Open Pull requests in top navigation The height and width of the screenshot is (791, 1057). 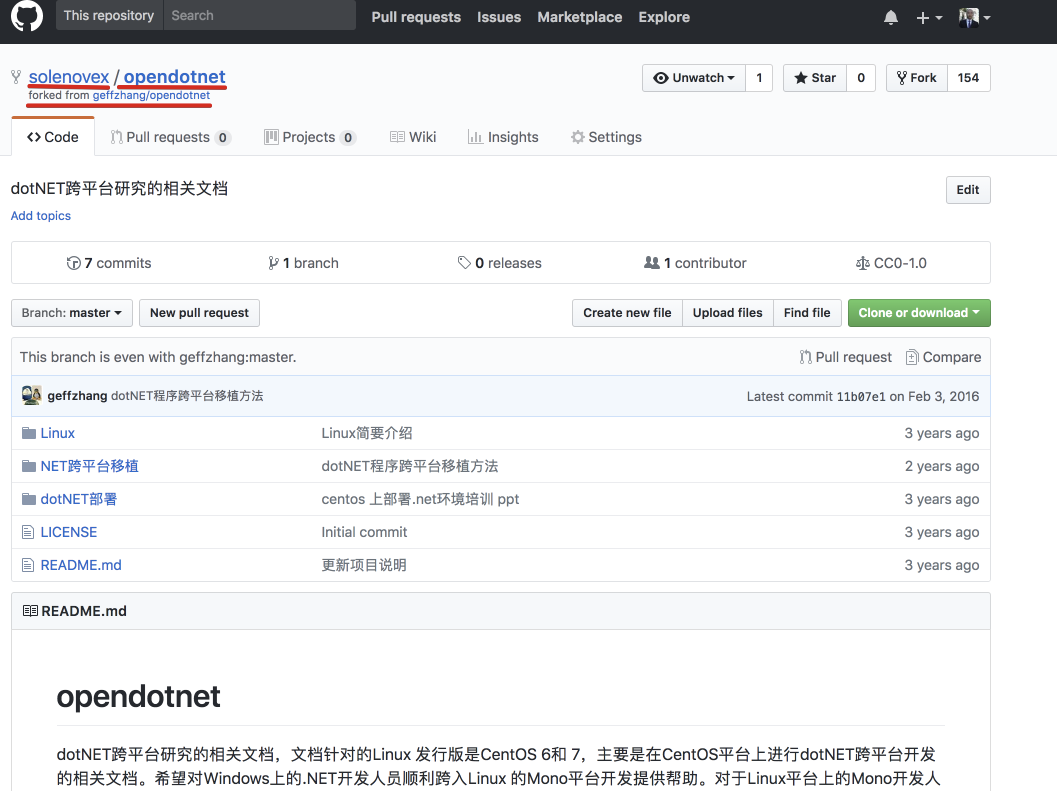click(x=416, y=17)
